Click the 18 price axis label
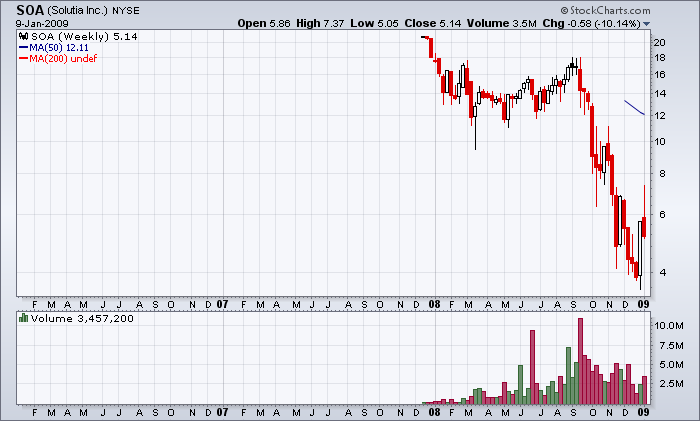This screenshot has height=421, width=700. (659, 58)
